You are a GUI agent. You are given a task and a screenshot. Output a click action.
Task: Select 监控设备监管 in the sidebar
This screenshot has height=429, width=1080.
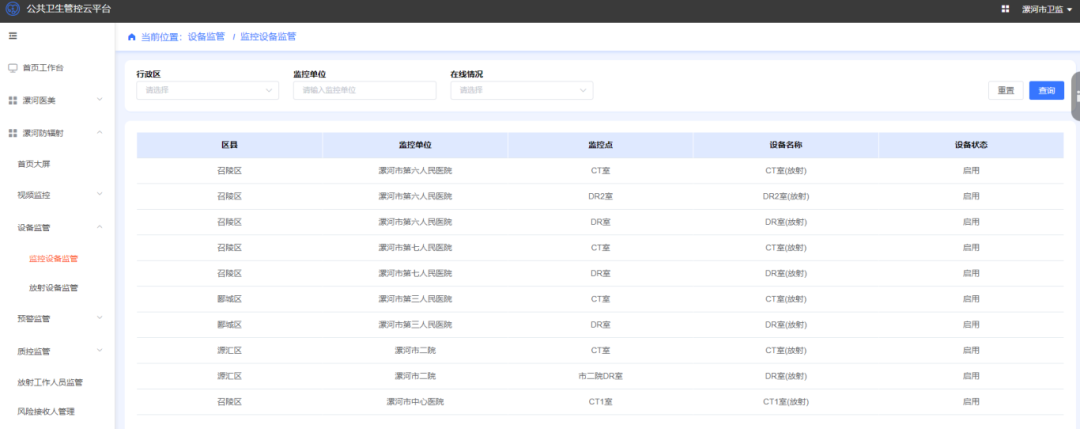[x=54, y=259]
